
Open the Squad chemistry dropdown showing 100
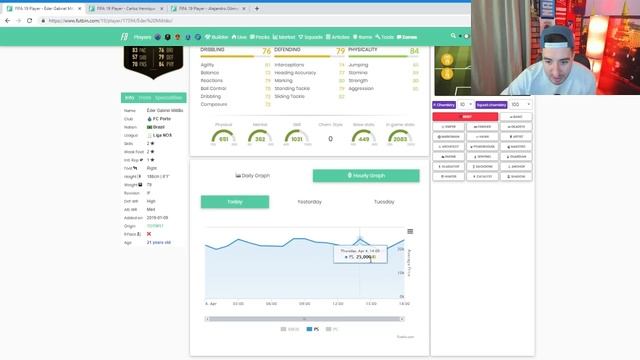tap(520, 105)
